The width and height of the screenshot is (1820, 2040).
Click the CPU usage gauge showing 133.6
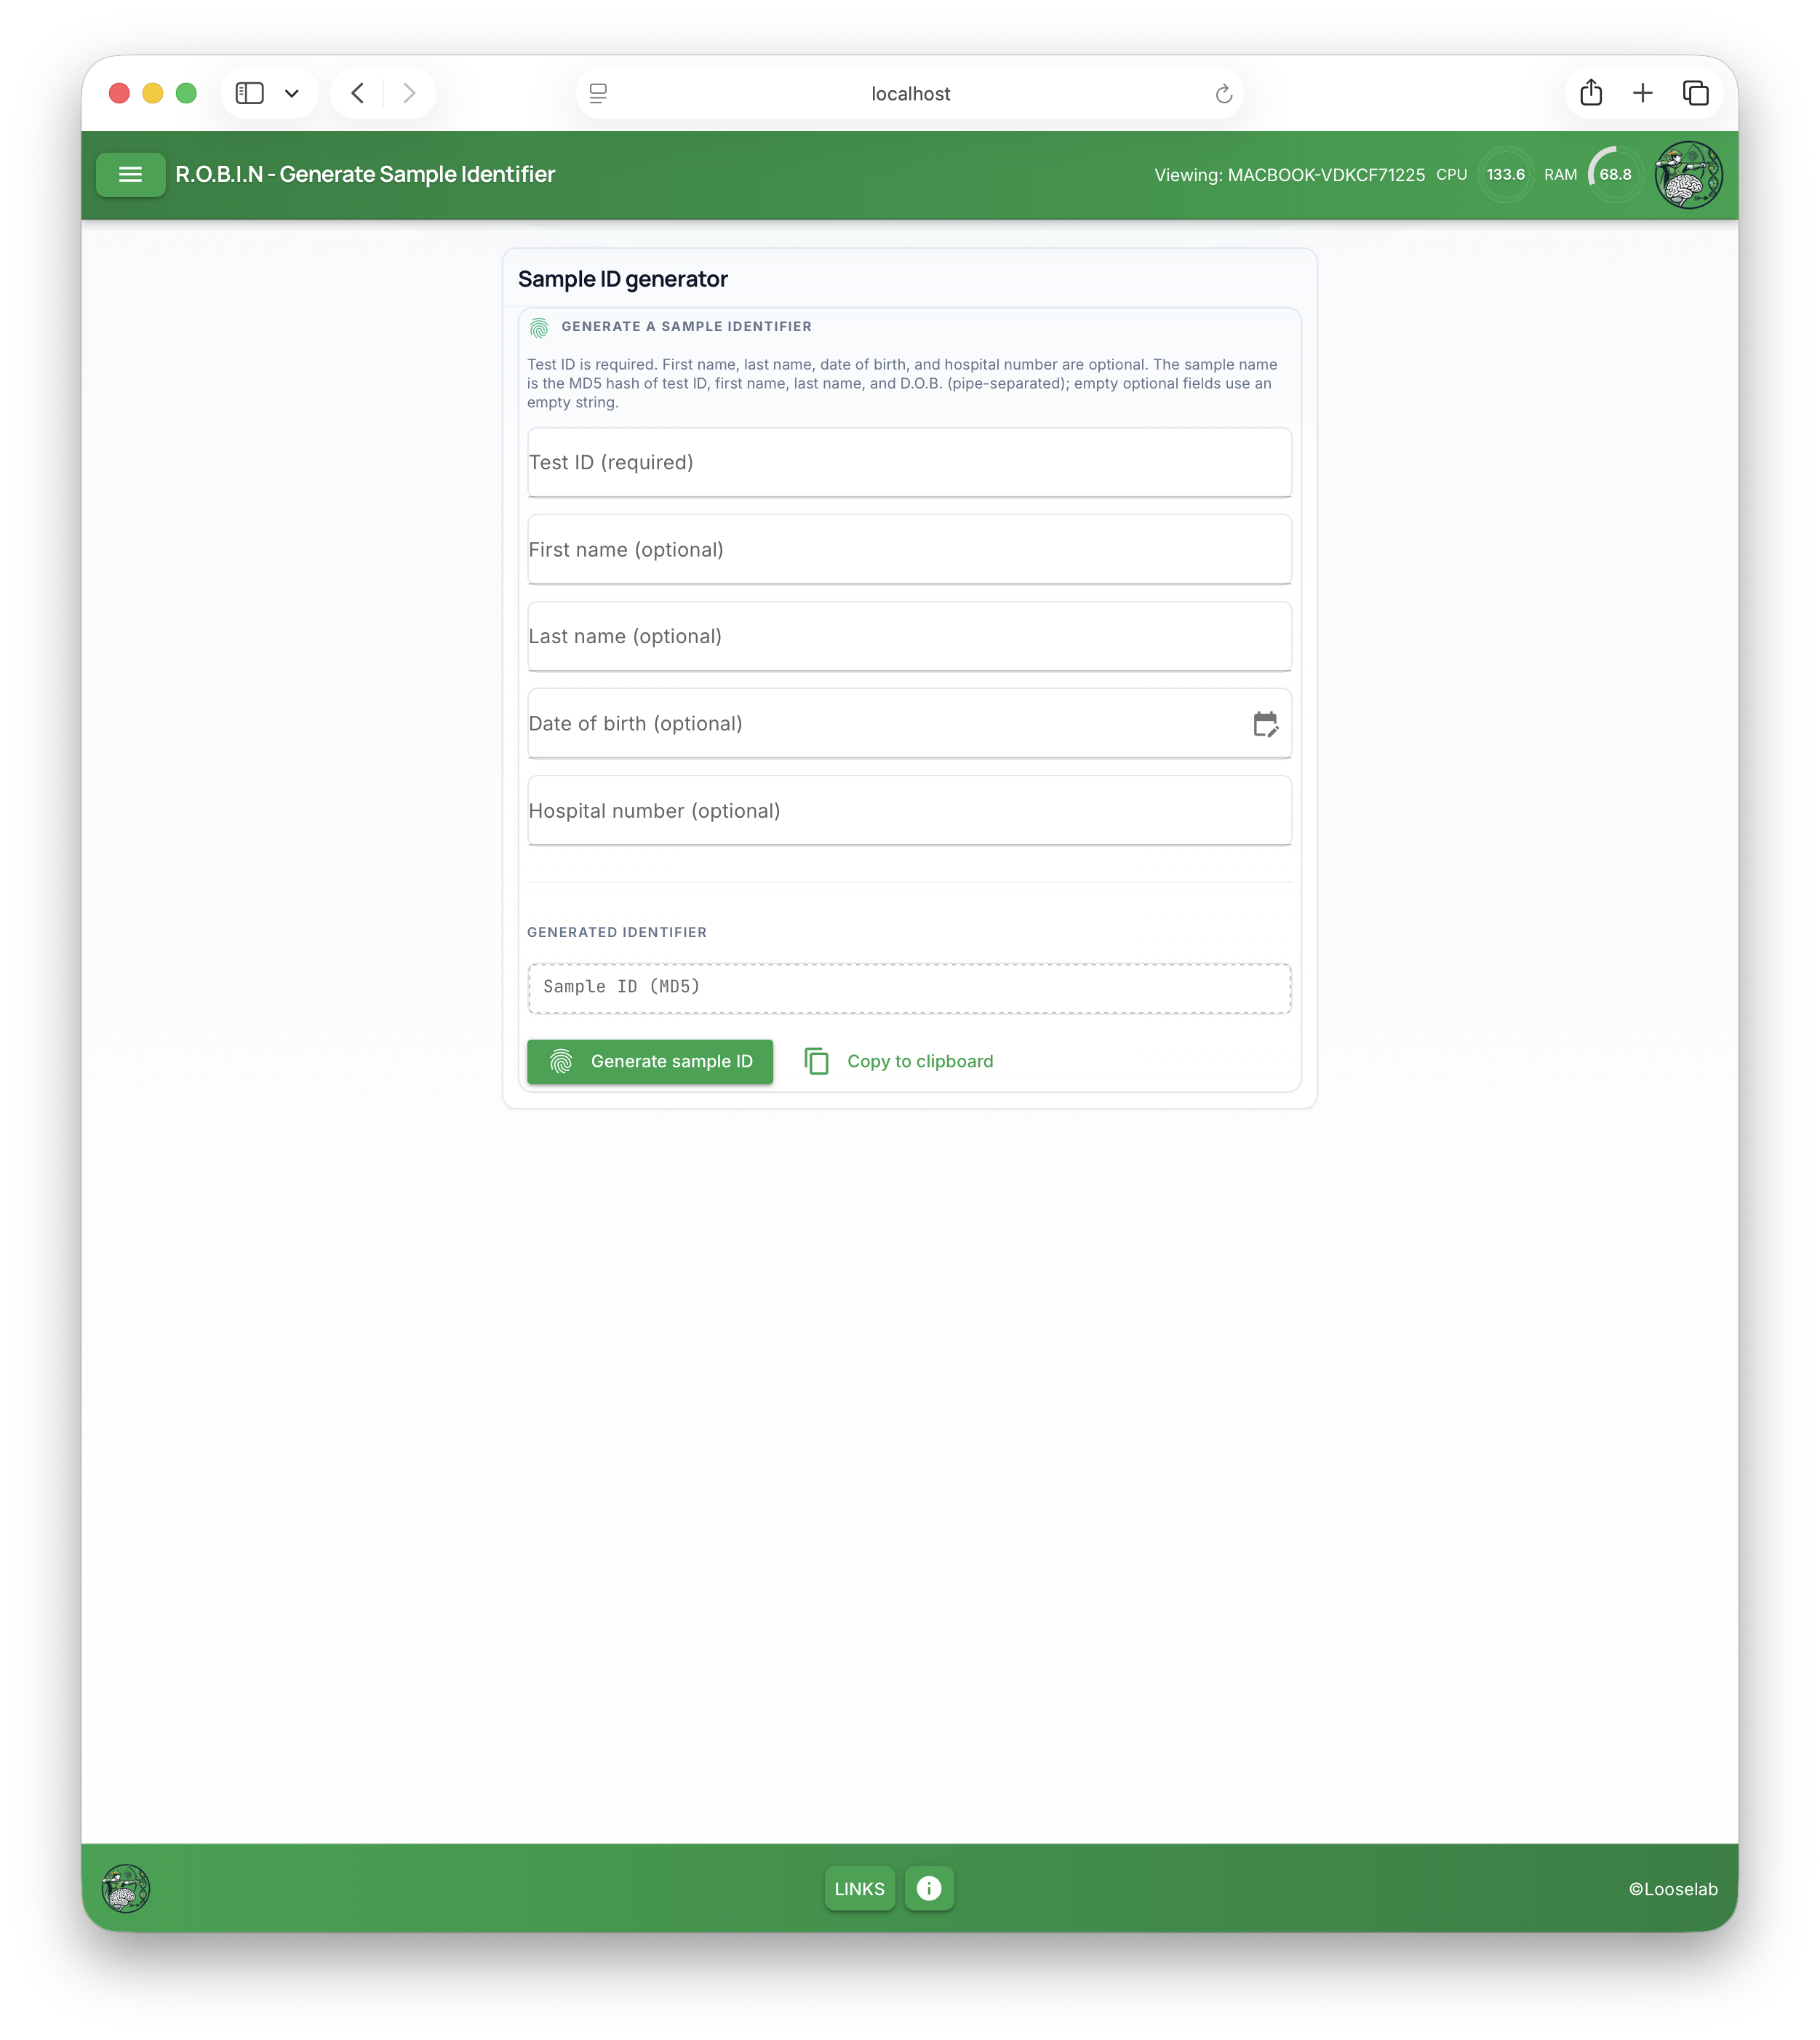pos(1505,174)
